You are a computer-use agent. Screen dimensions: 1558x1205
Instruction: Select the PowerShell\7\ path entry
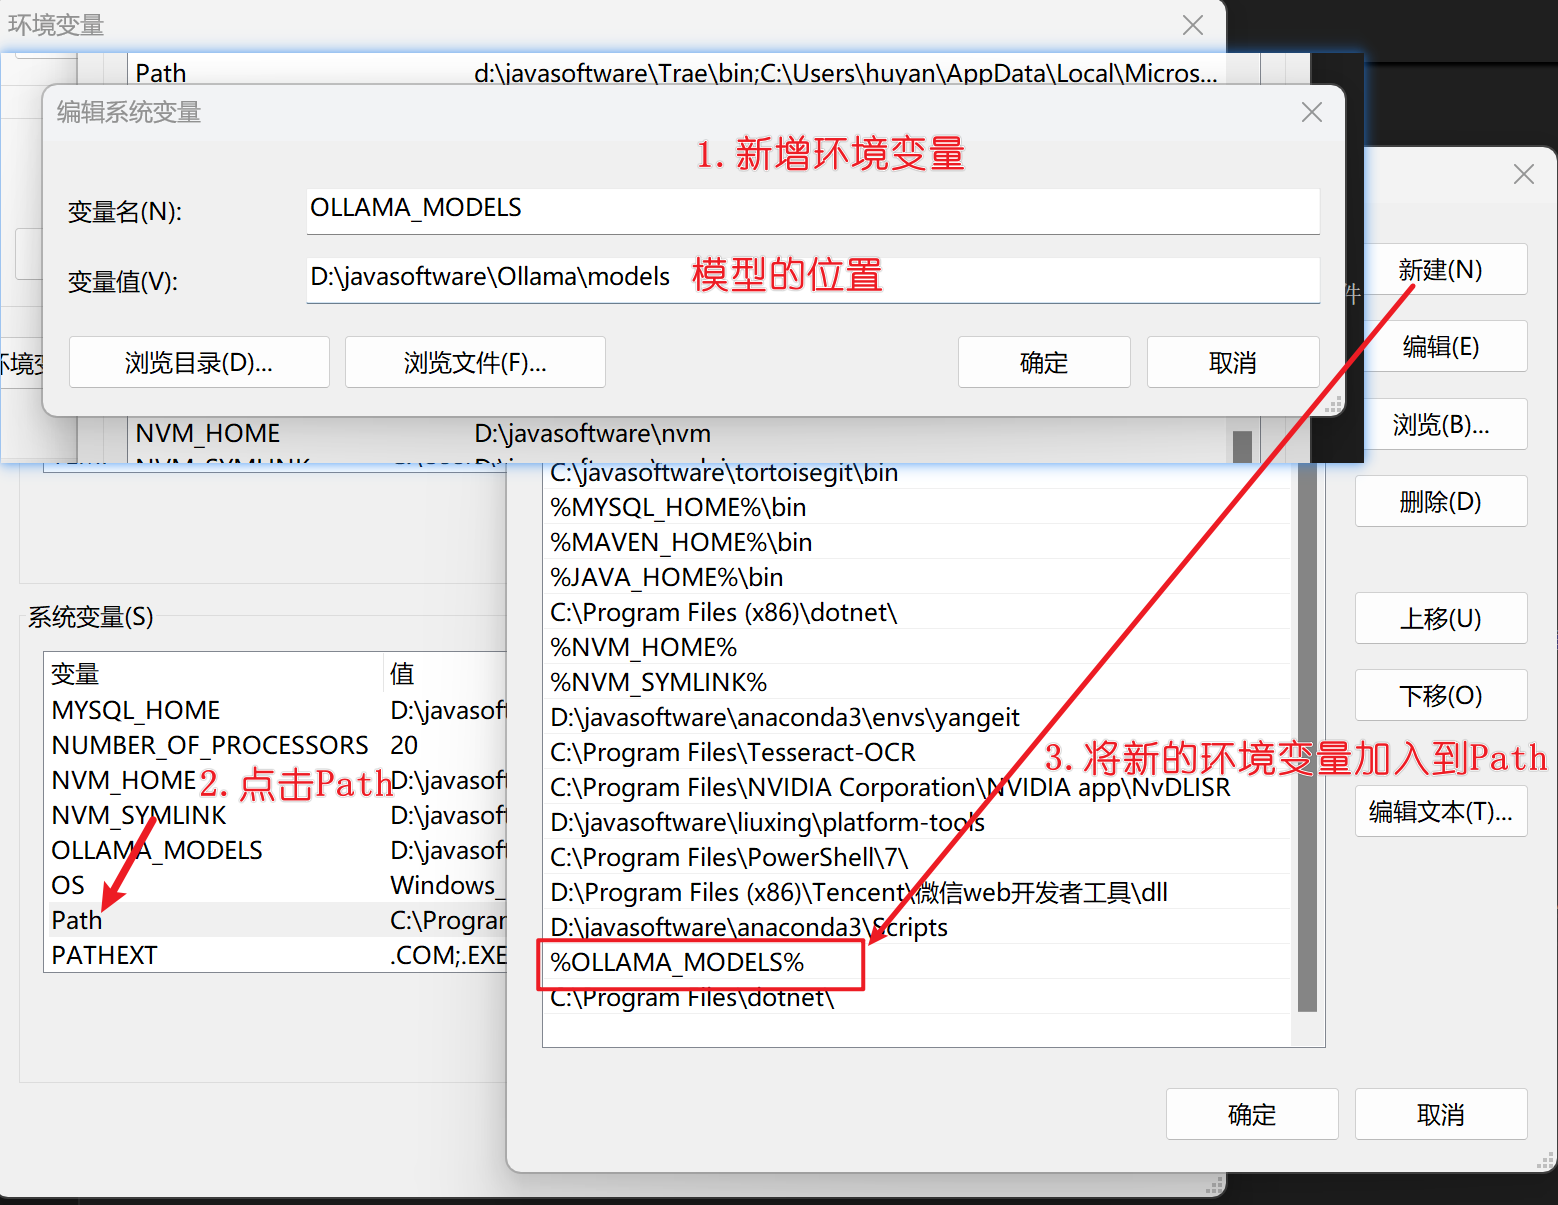[917, 857]
